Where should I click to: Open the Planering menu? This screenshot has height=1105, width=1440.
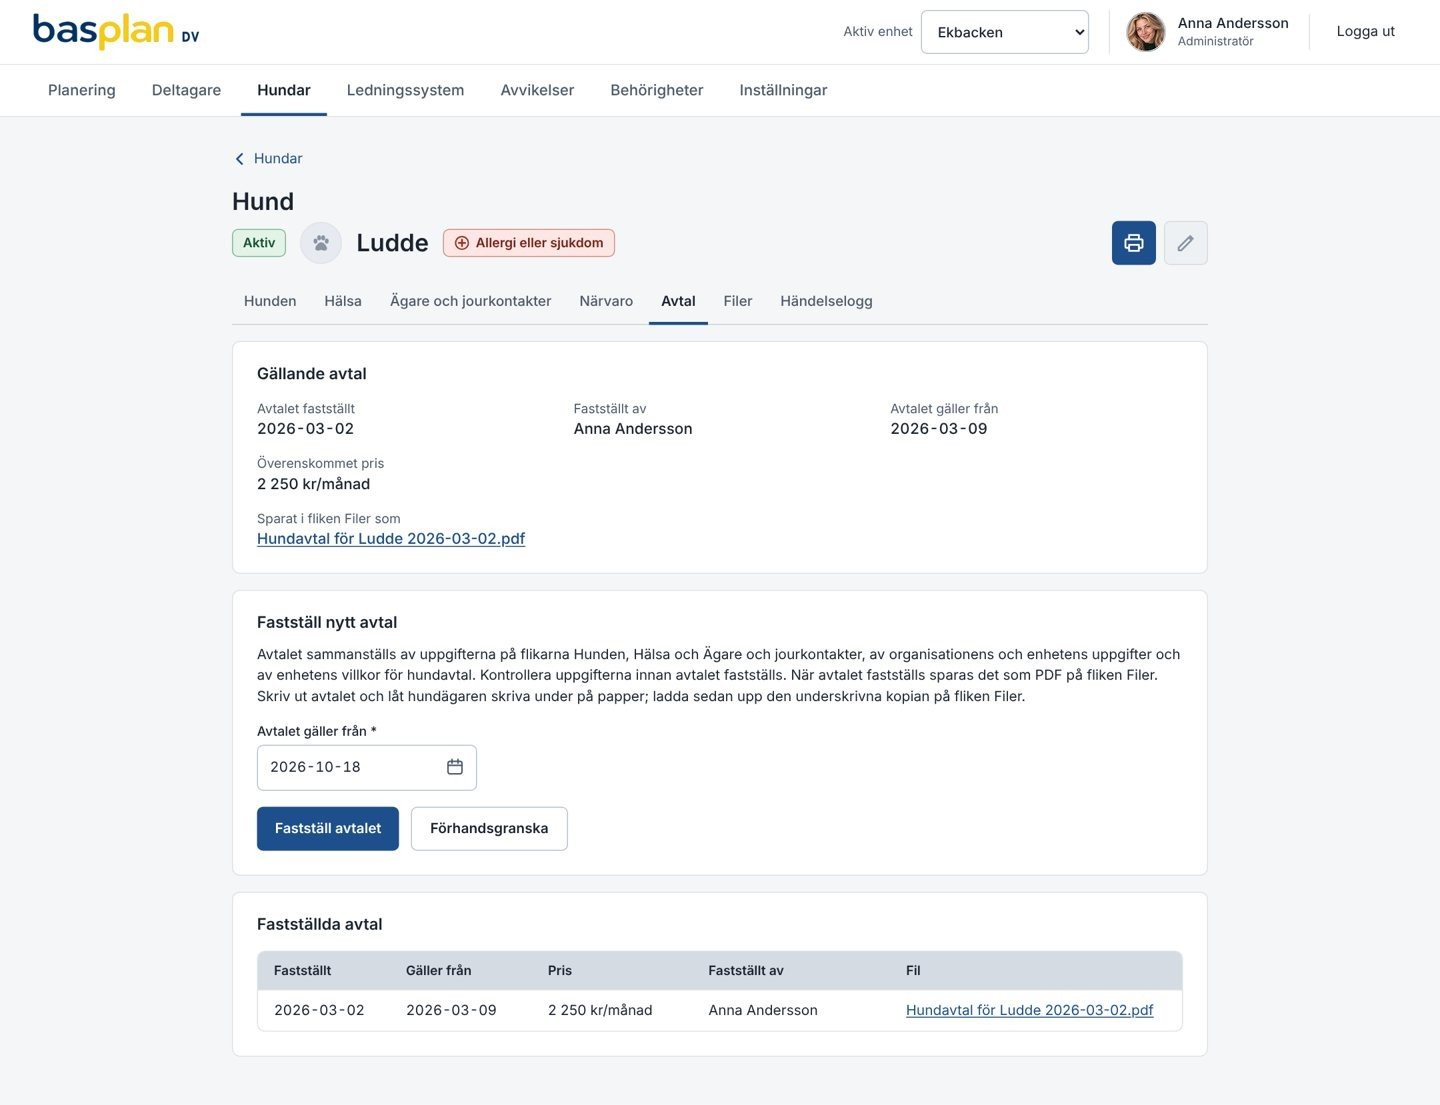point(82,90)
